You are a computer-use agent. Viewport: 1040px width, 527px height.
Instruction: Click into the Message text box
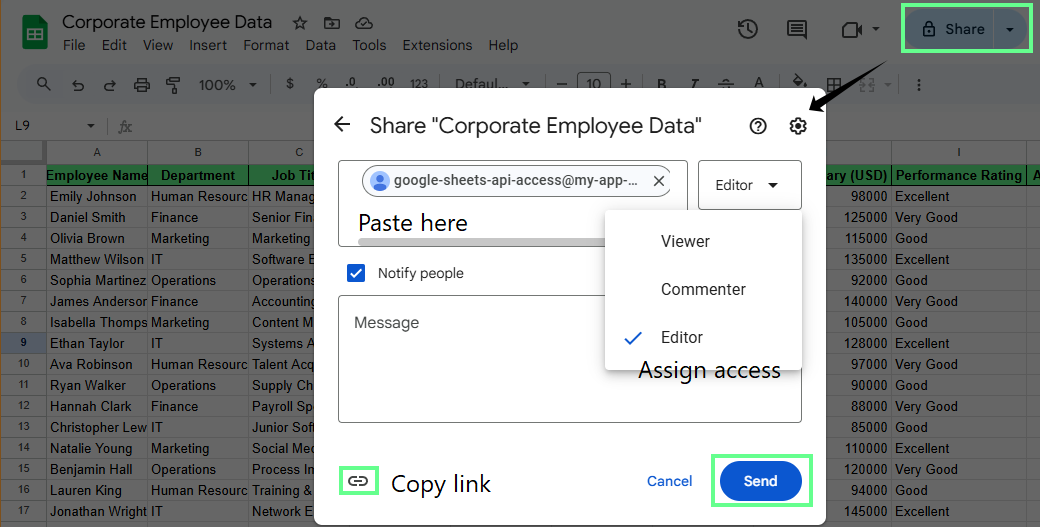pyautogui.click(x=570, y=359)
